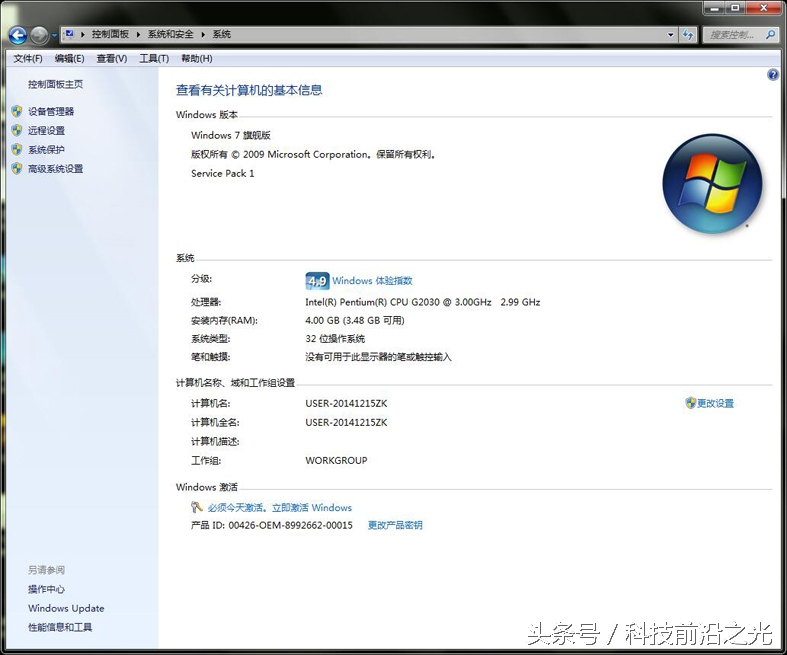This screenshot has width=787, height=655.
Task: Open the 编辑(E) menu
Action: point(69,59)
